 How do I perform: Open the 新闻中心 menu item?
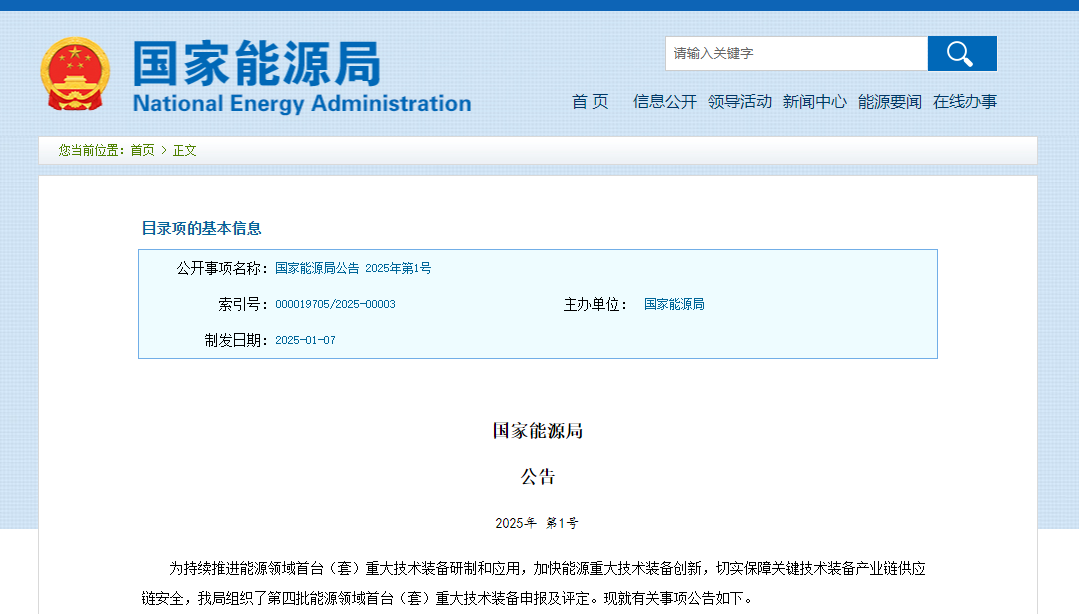(x=814, y=102)
